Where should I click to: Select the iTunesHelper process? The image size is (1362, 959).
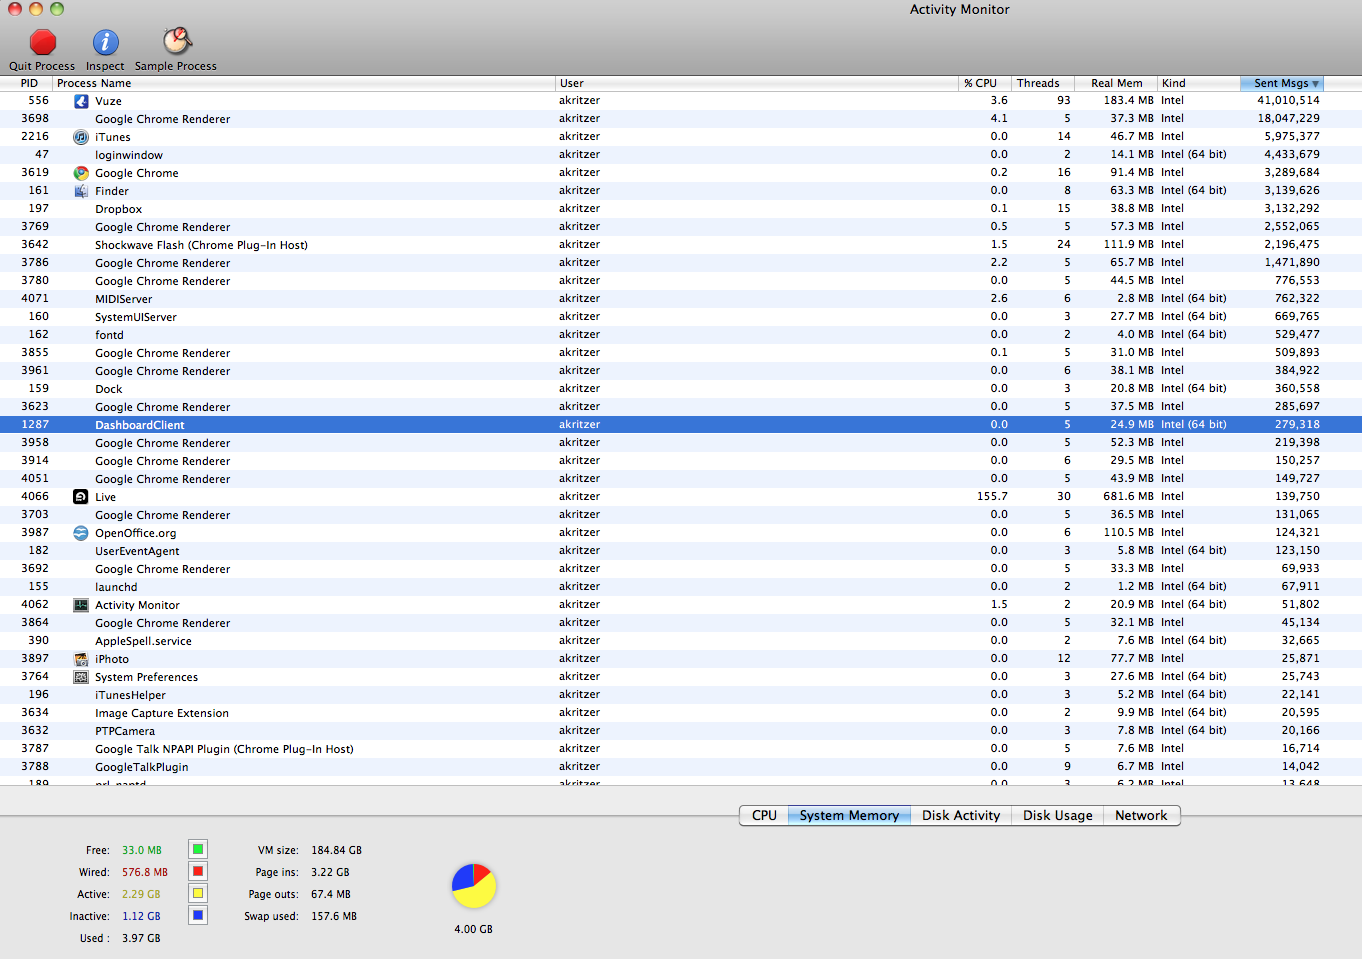(681, 695)
